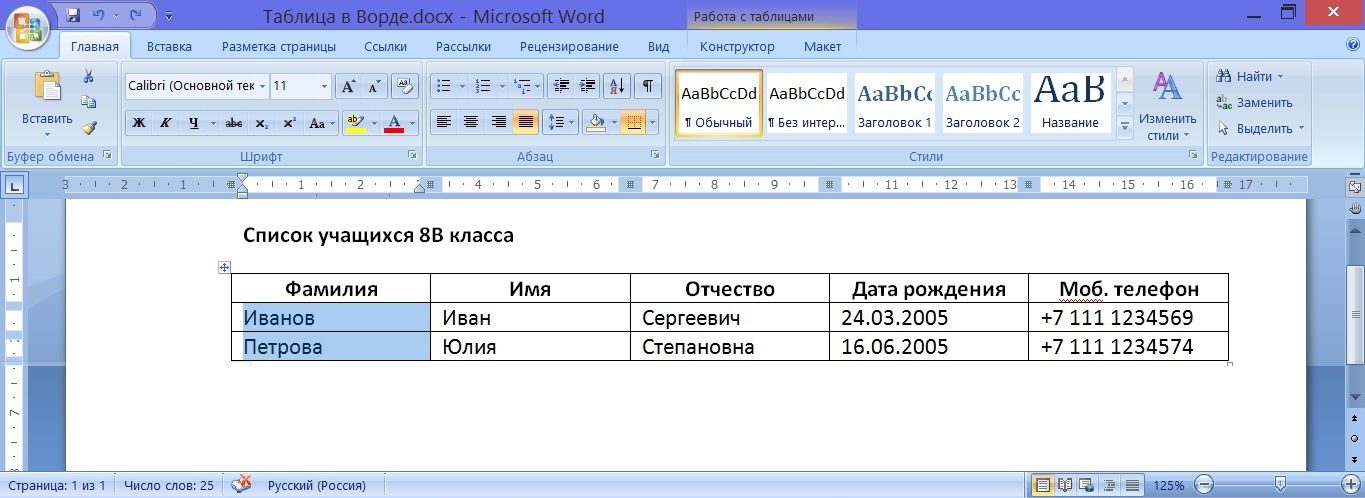Open the font name Calibri dropdown
The image size is (1365, 498).
click(263, 87)
